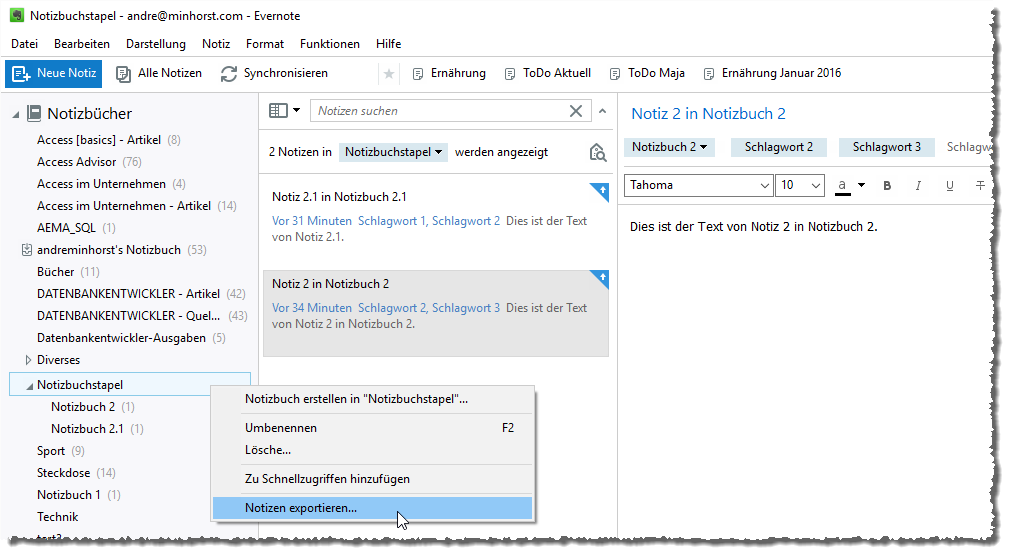Open Alle Notizen from toolbar

159,74
